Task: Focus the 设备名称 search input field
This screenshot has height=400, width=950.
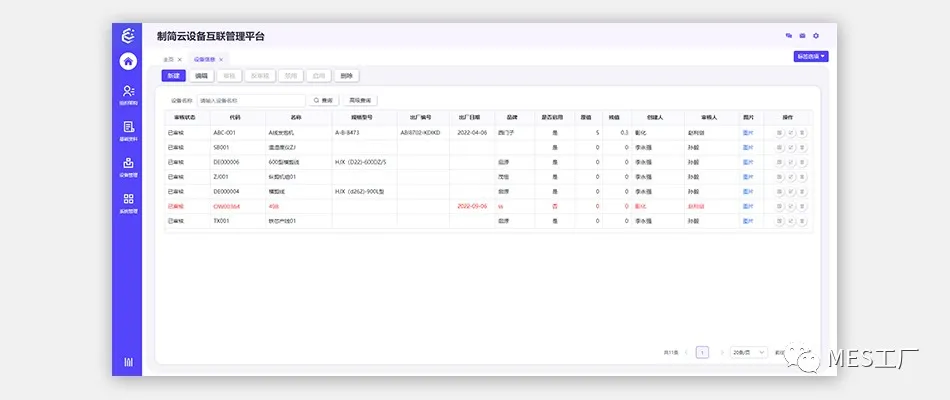Action: click(x=250, y=101)
